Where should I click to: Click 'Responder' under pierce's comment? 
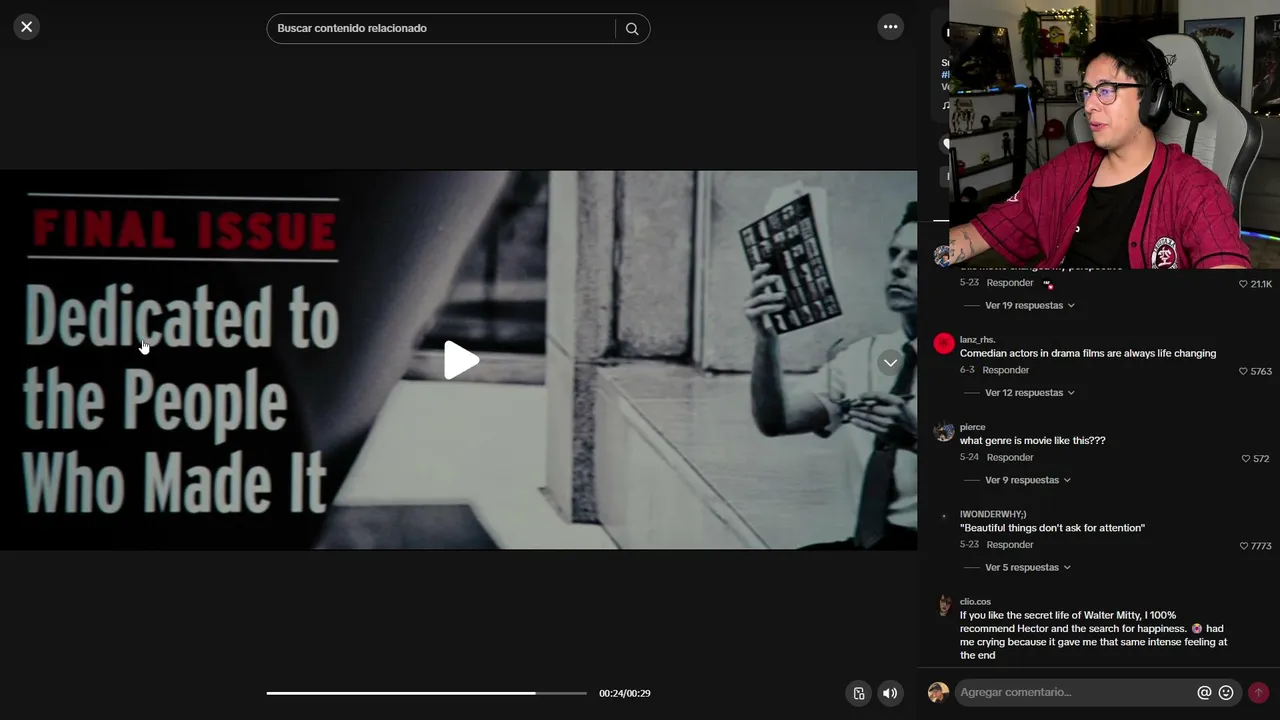[1010, 457]
